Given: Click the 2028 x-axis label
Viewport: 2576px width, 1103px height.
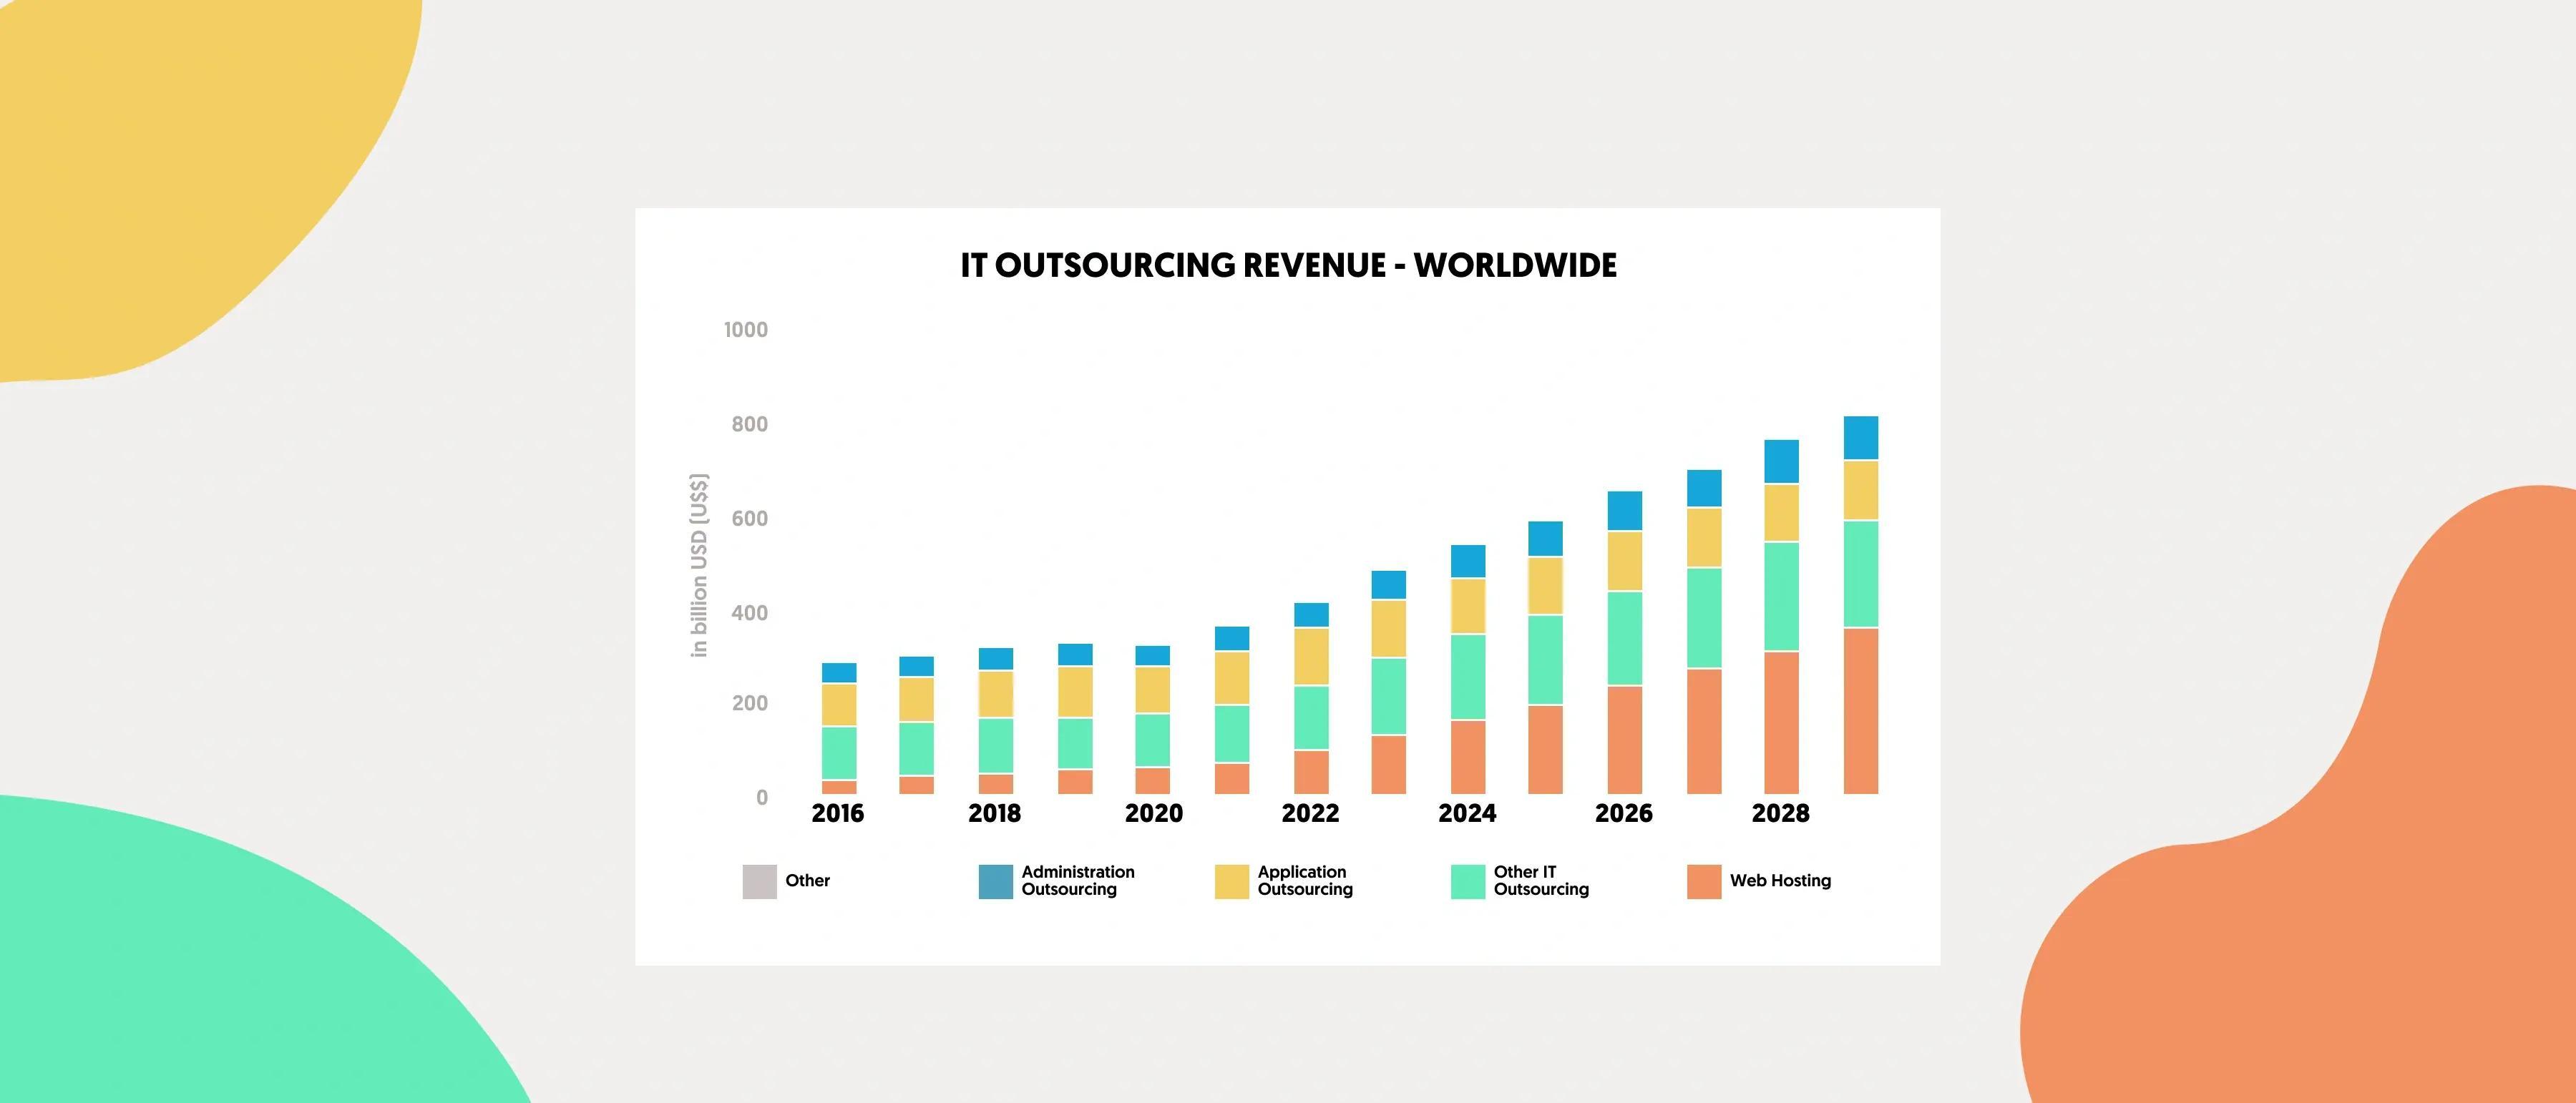Looking at the screenshot, I should pyautogui.click(x=1781, y=813).
